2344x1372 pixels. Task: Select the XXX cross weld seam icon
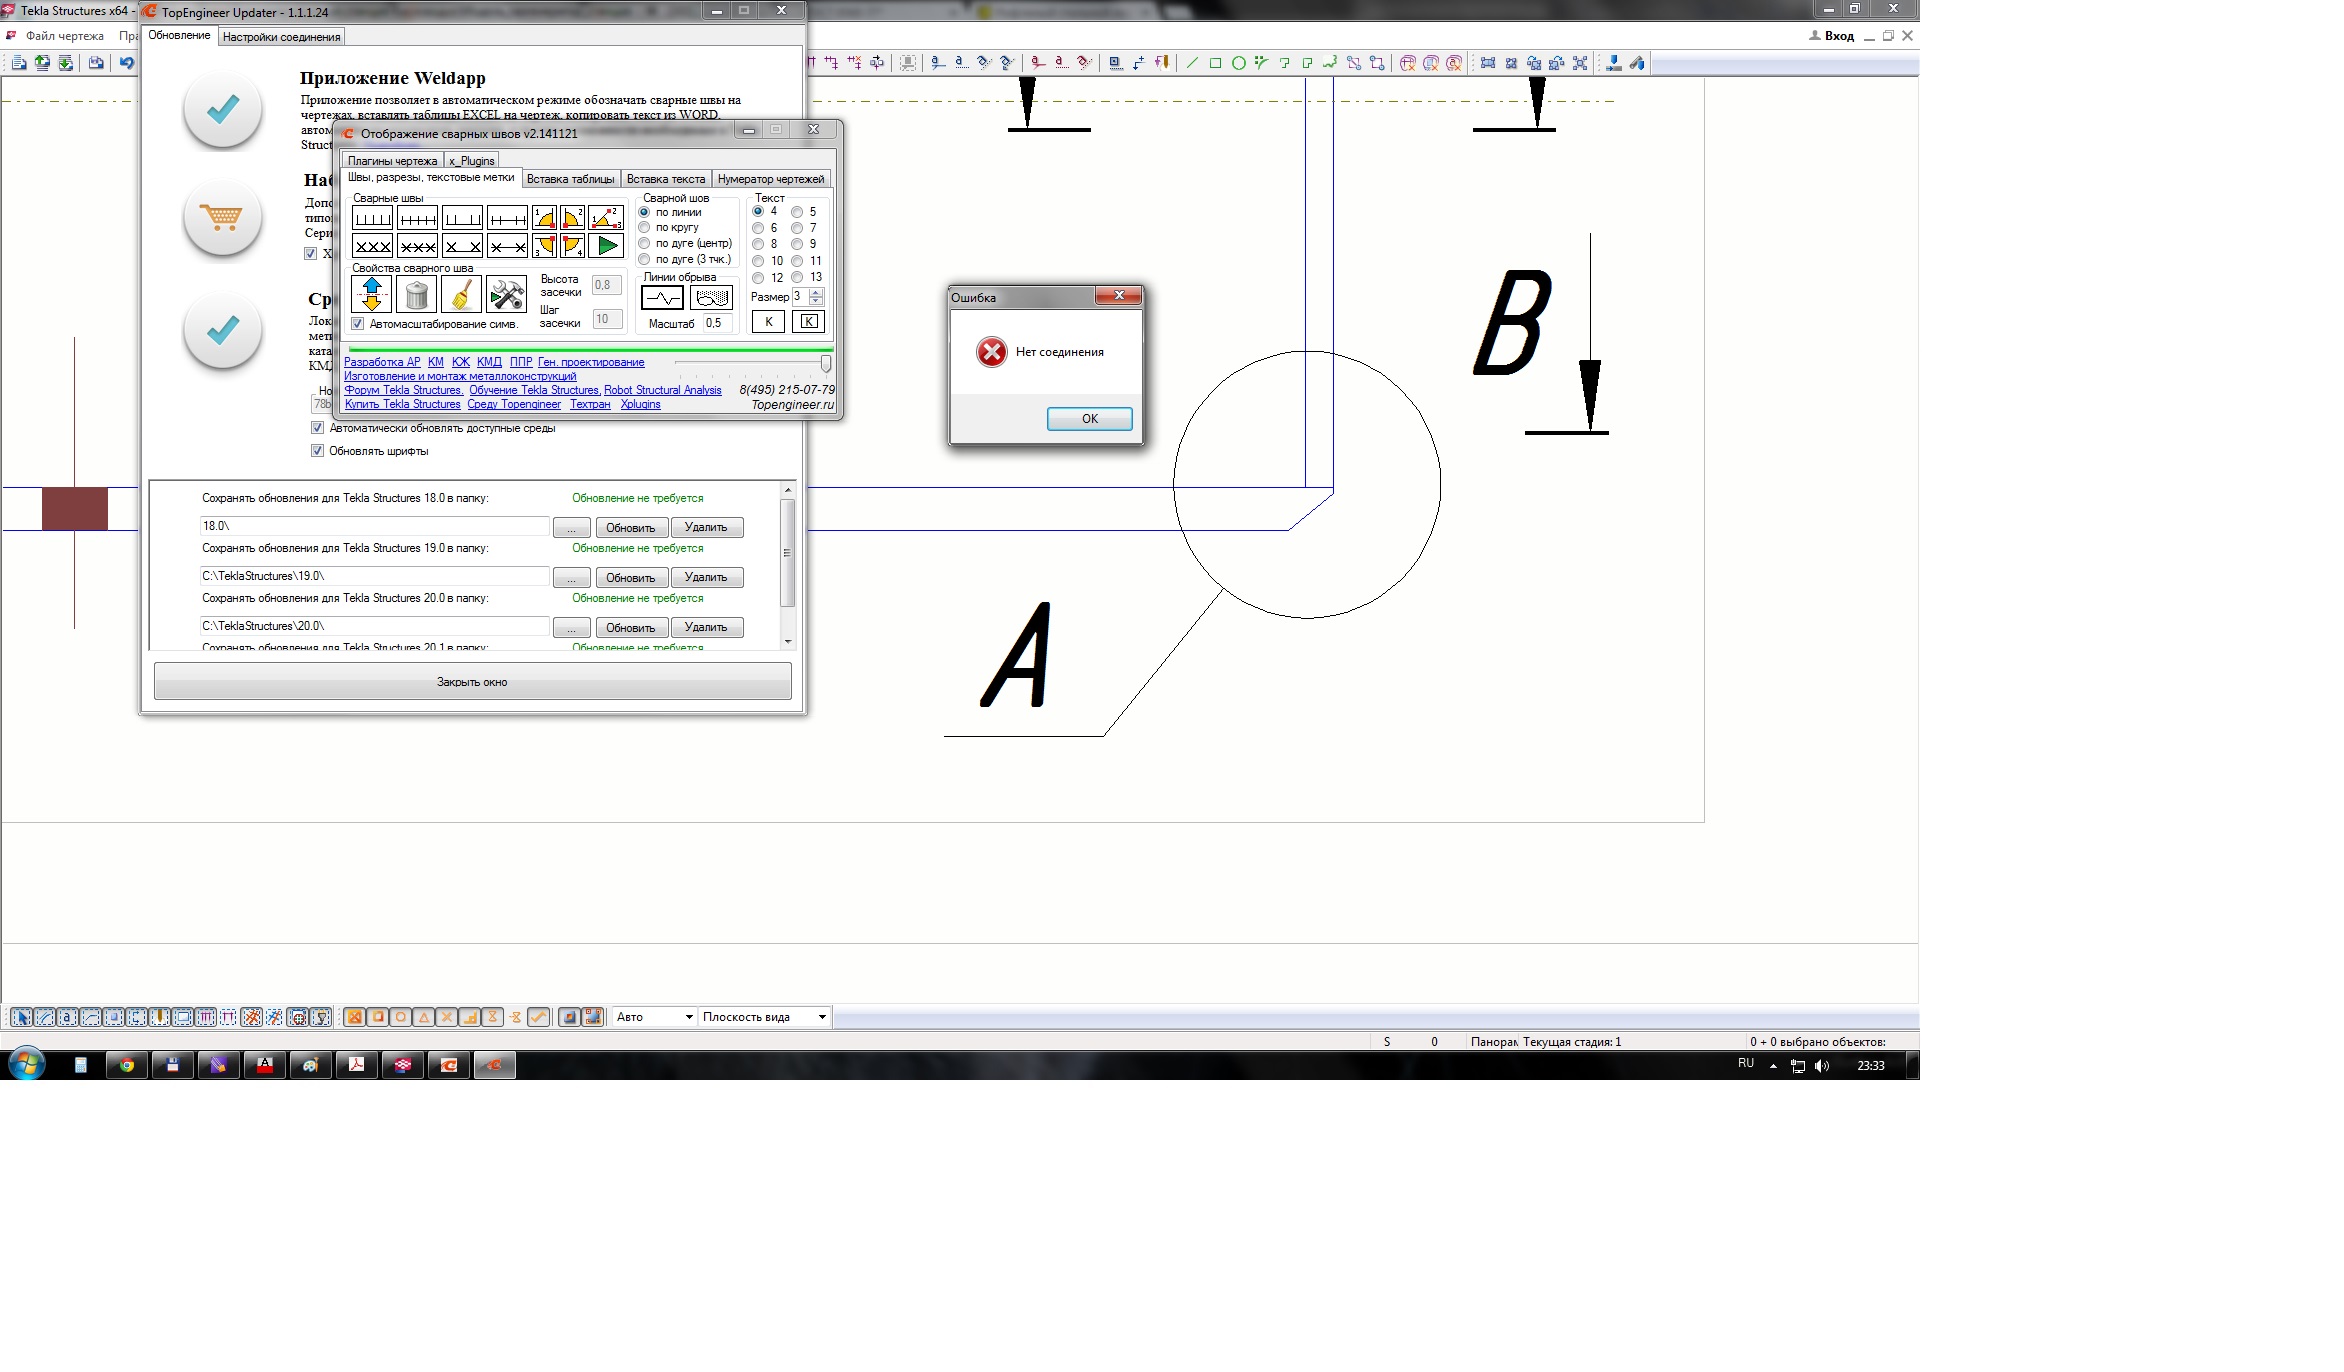coord(372,246)
